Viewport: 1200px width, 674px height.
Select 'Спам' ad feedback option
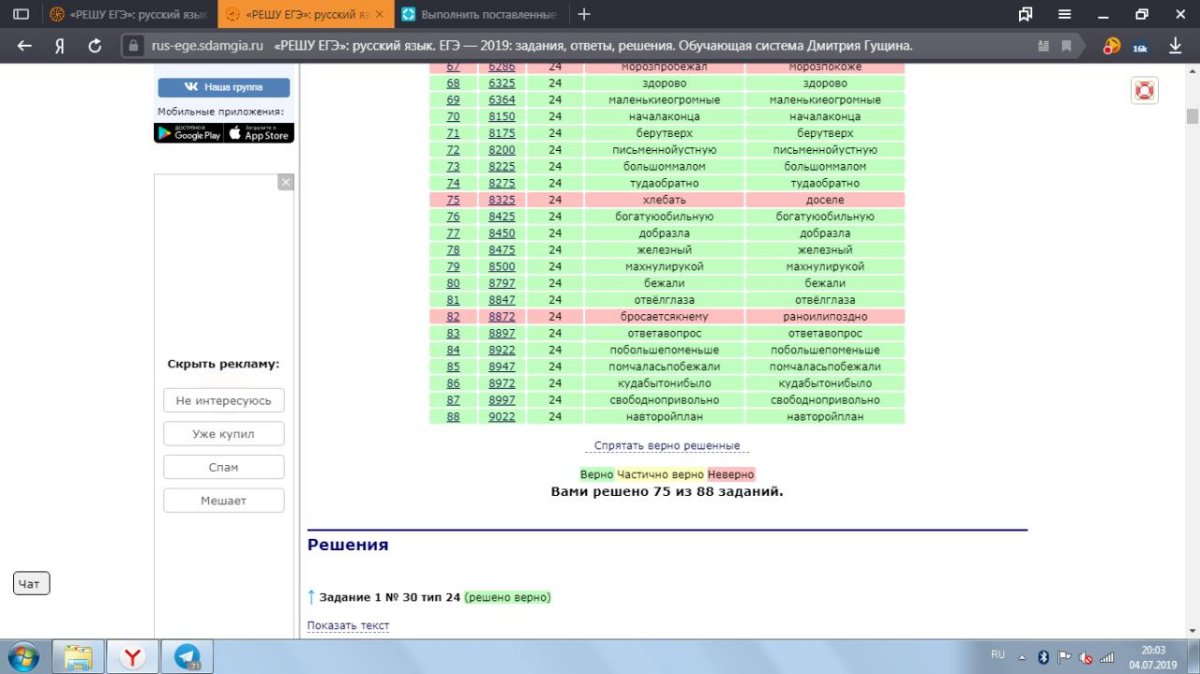(224, 467)
